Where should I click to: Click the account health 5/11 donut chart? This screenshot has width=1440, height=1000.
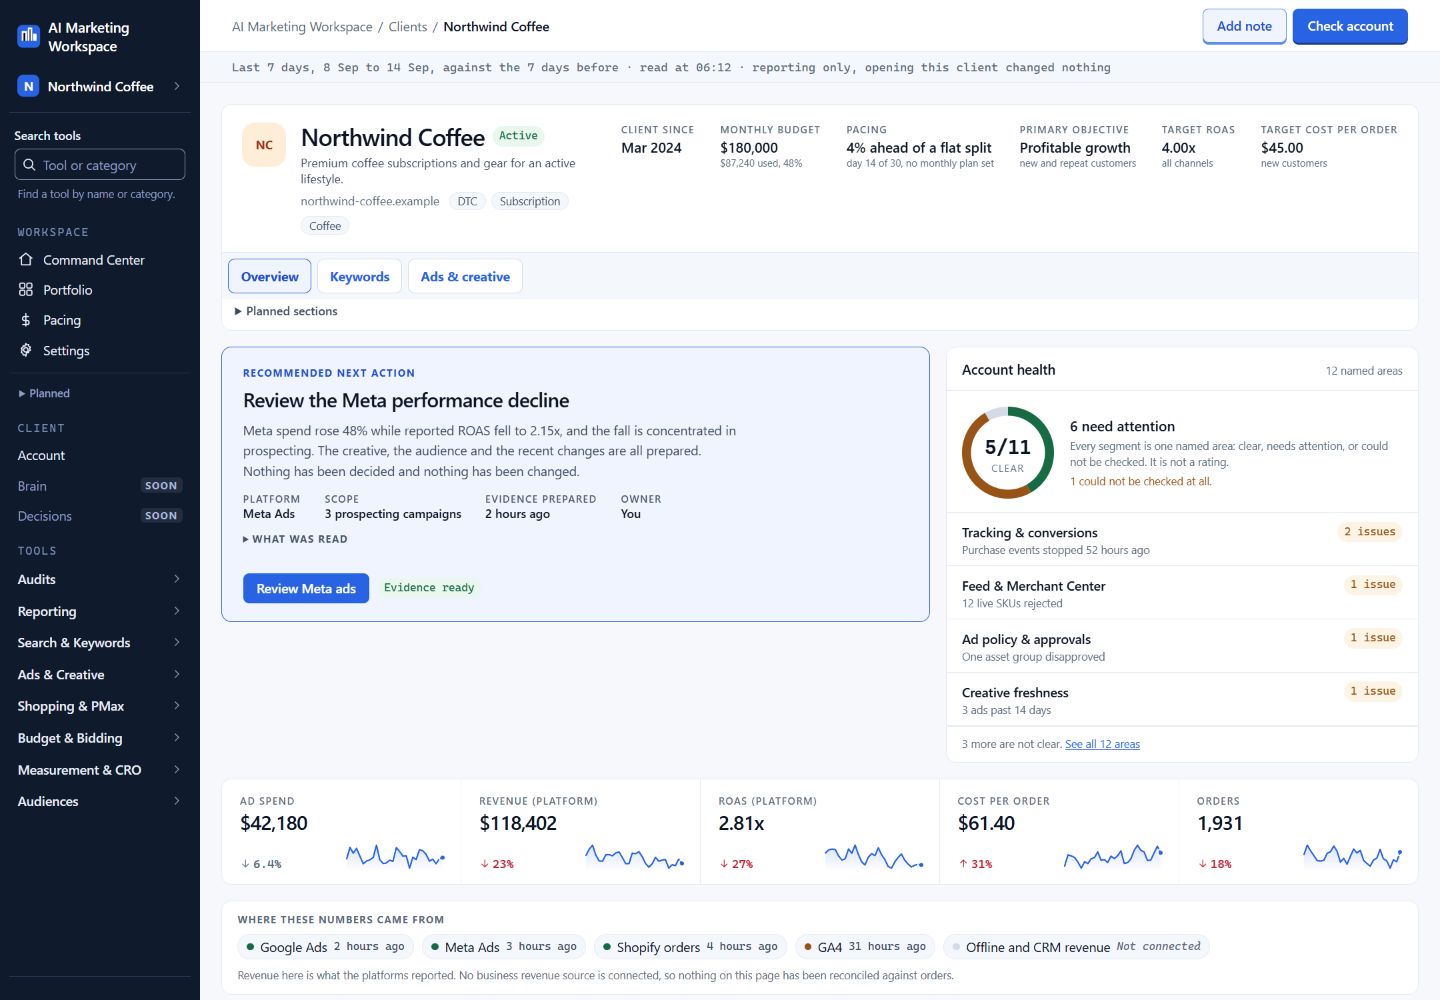tap(1007, 453)
